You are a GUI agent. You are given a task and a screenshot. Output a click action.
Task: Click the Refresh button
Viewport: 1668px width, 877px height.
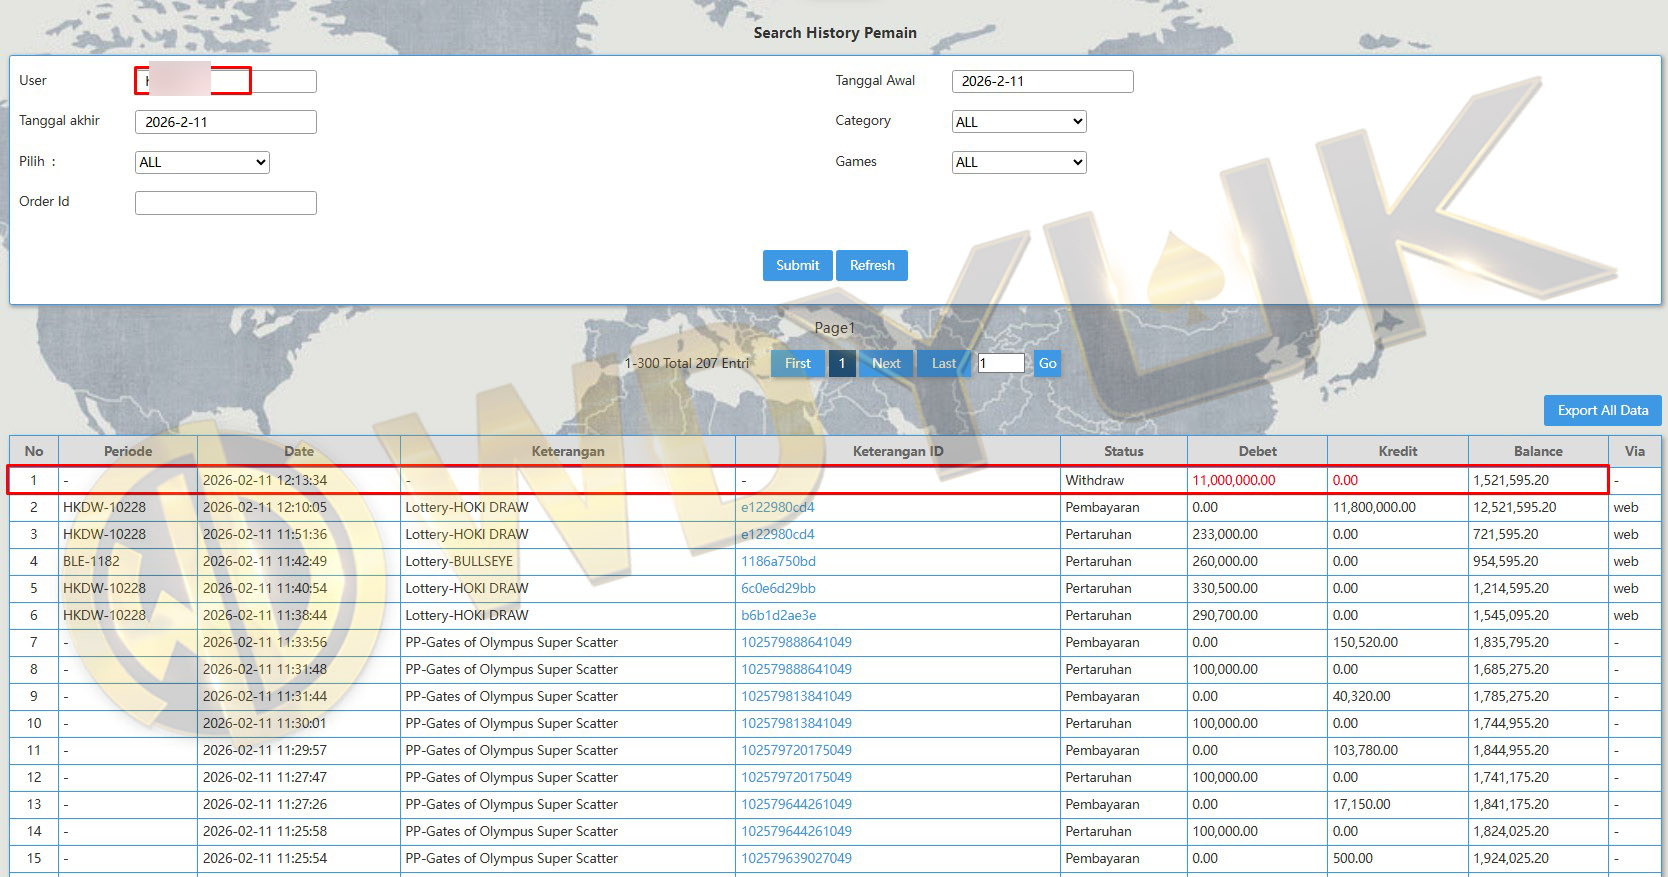click(872, 265)
